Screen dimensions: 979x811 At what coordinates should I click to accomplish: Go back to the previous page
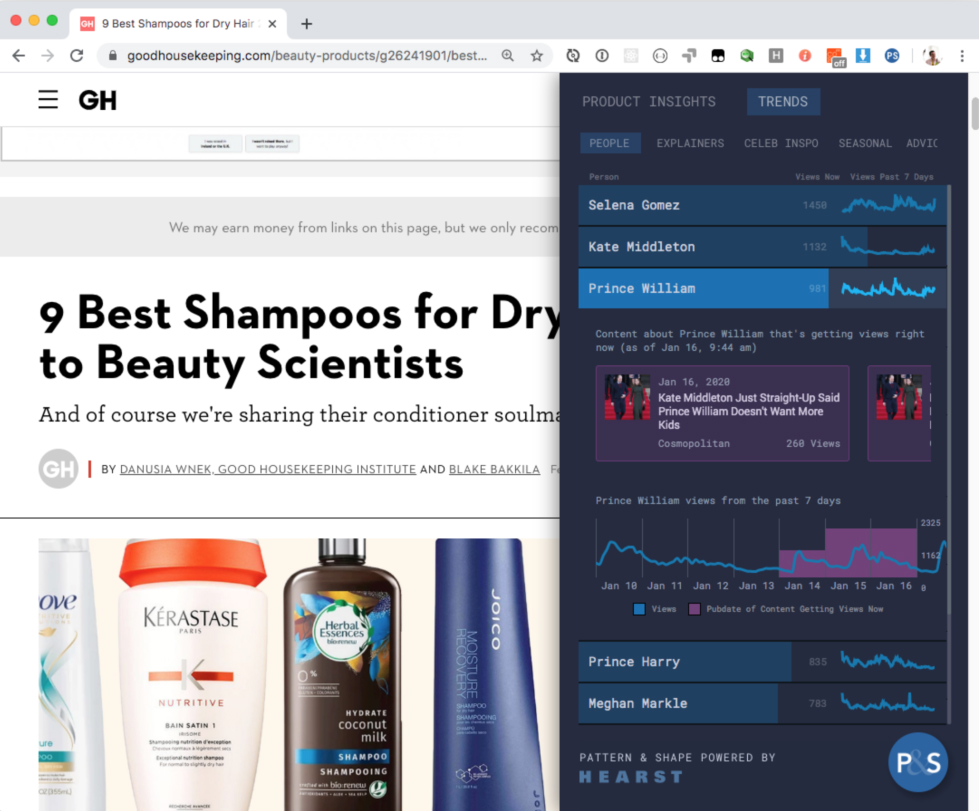[x=19, y=56]
